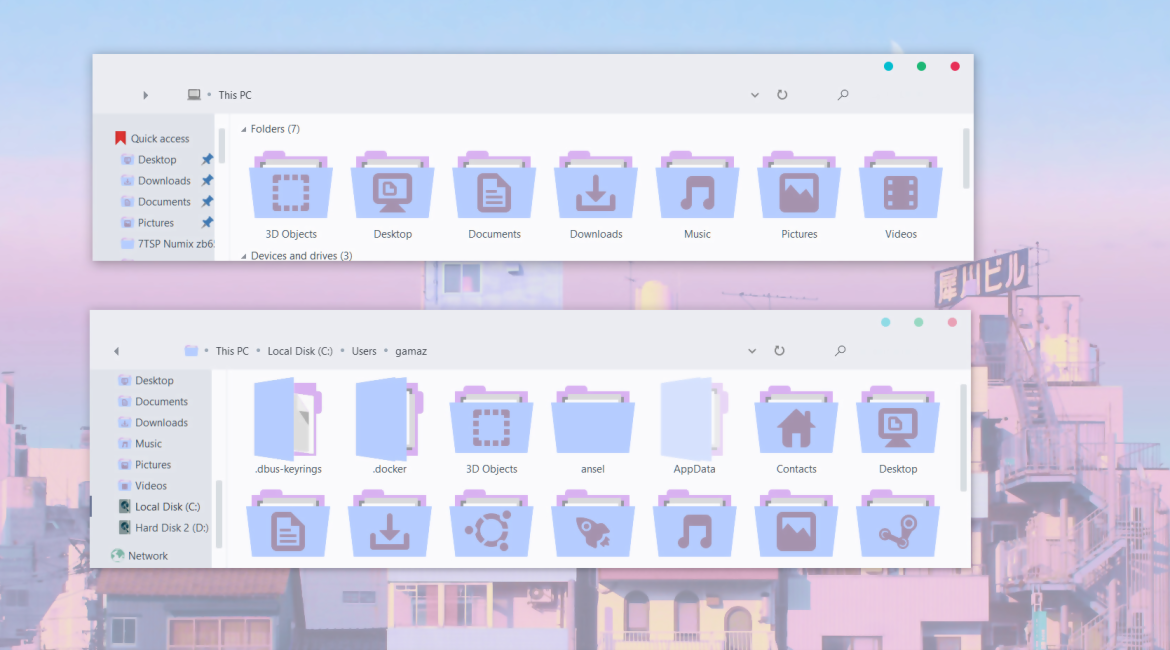
Task: Collapse the Folders (7) group
Action: pos(244,129)
